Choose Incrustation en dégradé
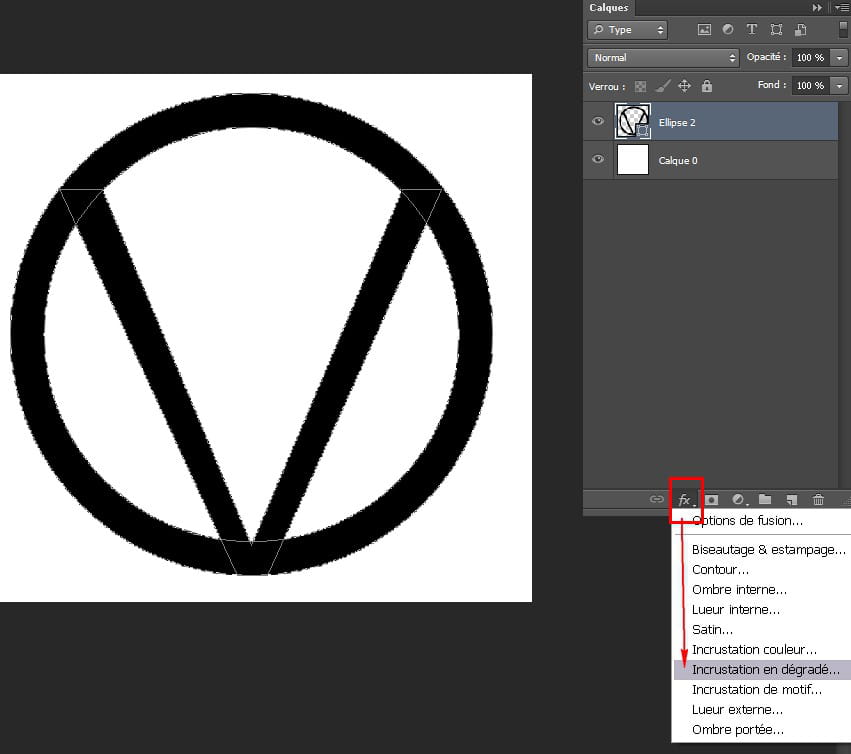851x754 pixels. tap(763, 670)
